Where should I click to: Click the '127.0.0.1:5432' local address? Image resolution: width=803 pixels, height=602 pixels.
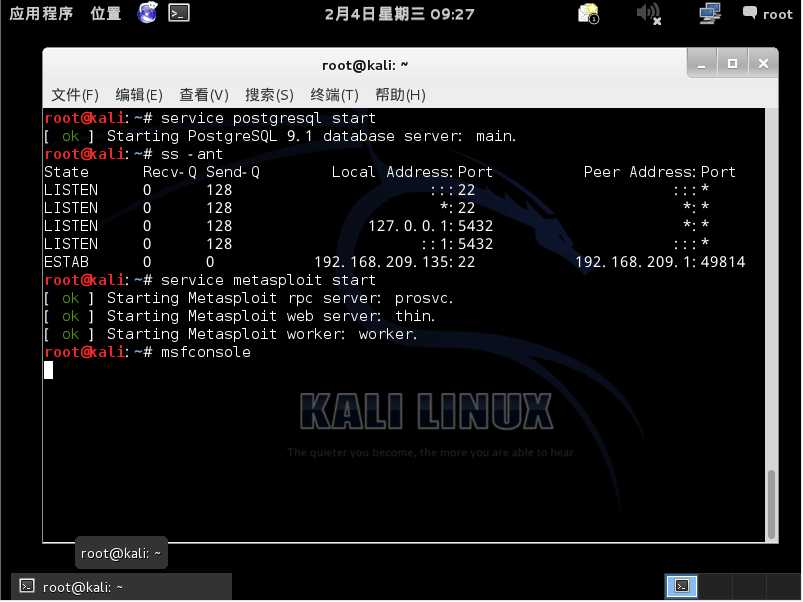430,226
